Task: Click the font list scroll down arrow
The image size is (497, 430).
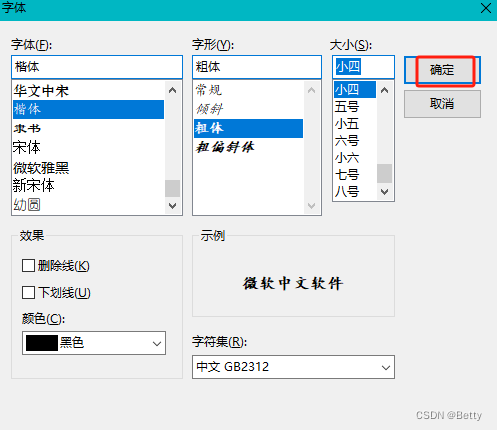Action: pyautogui.click(x=172, y=206)
